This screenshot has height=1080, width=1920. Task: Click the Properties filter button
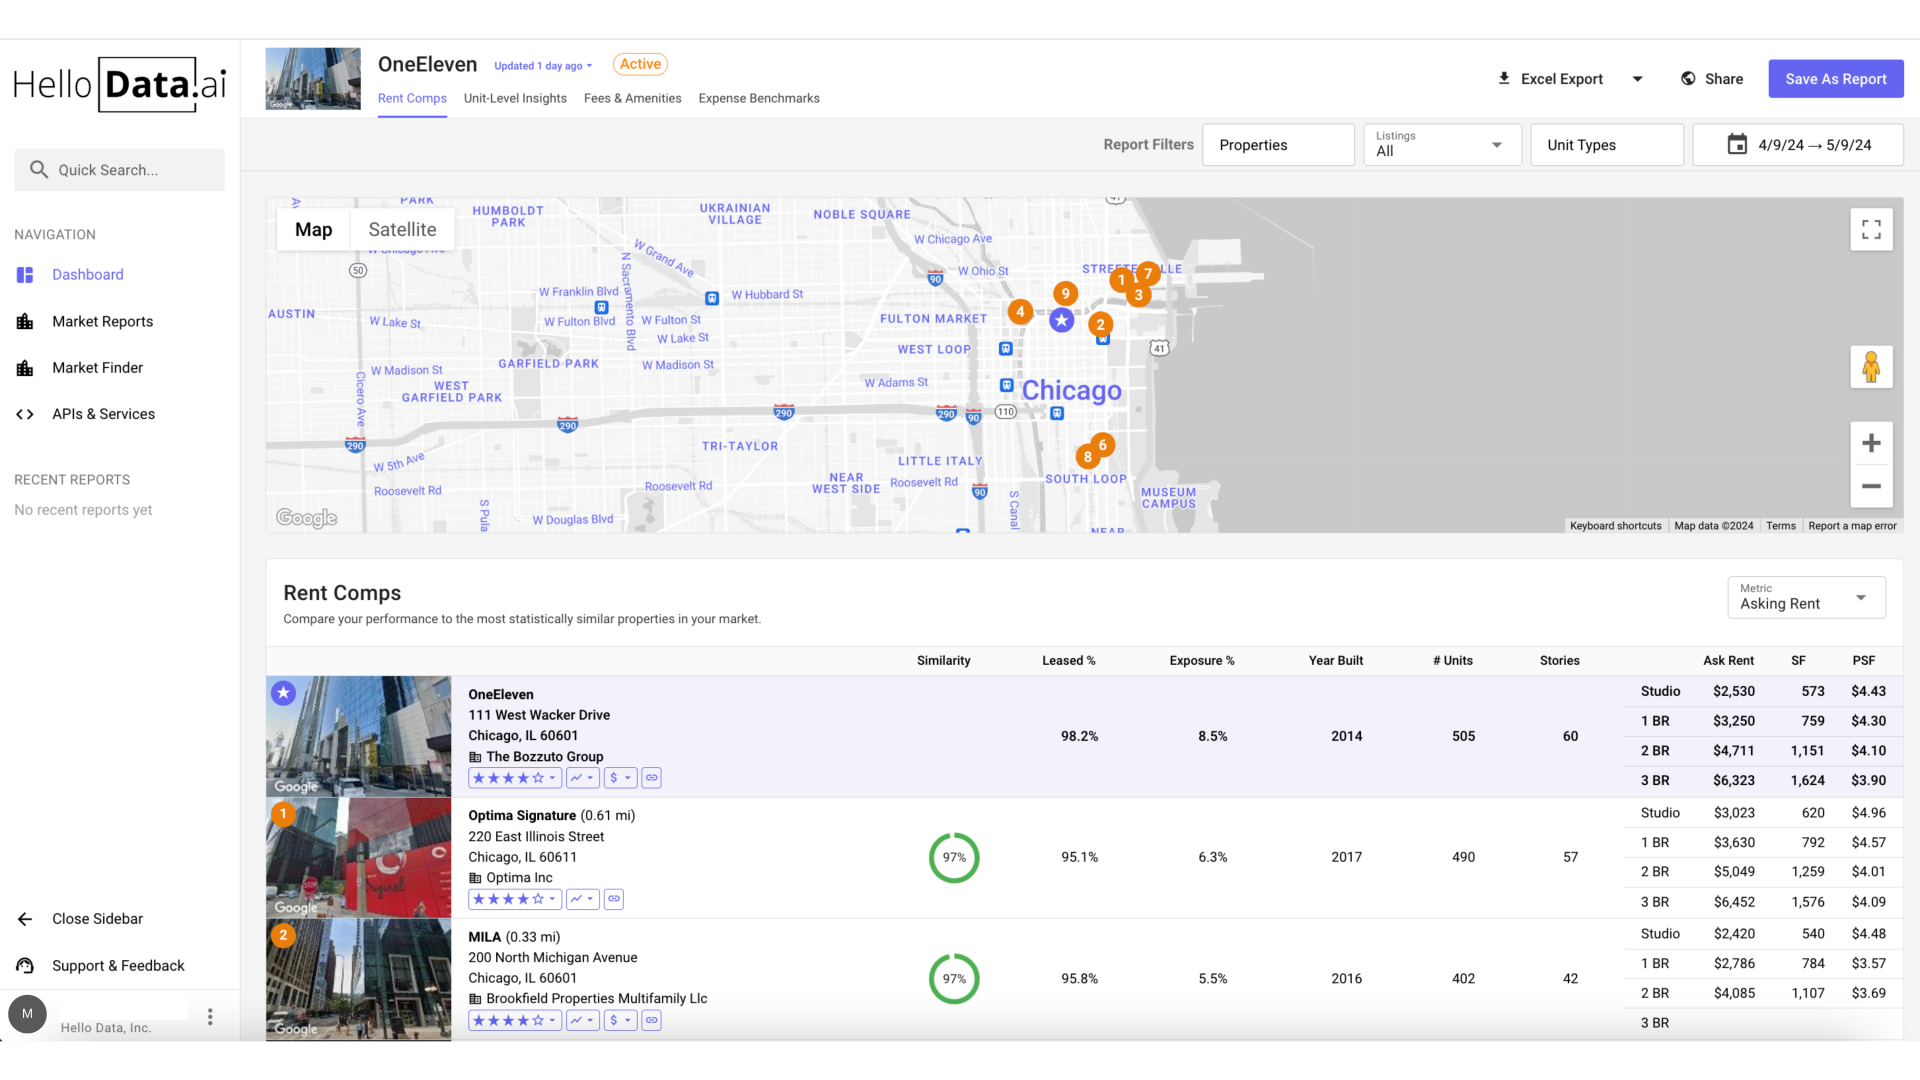pyautogui.click(x=1278, y=145)
